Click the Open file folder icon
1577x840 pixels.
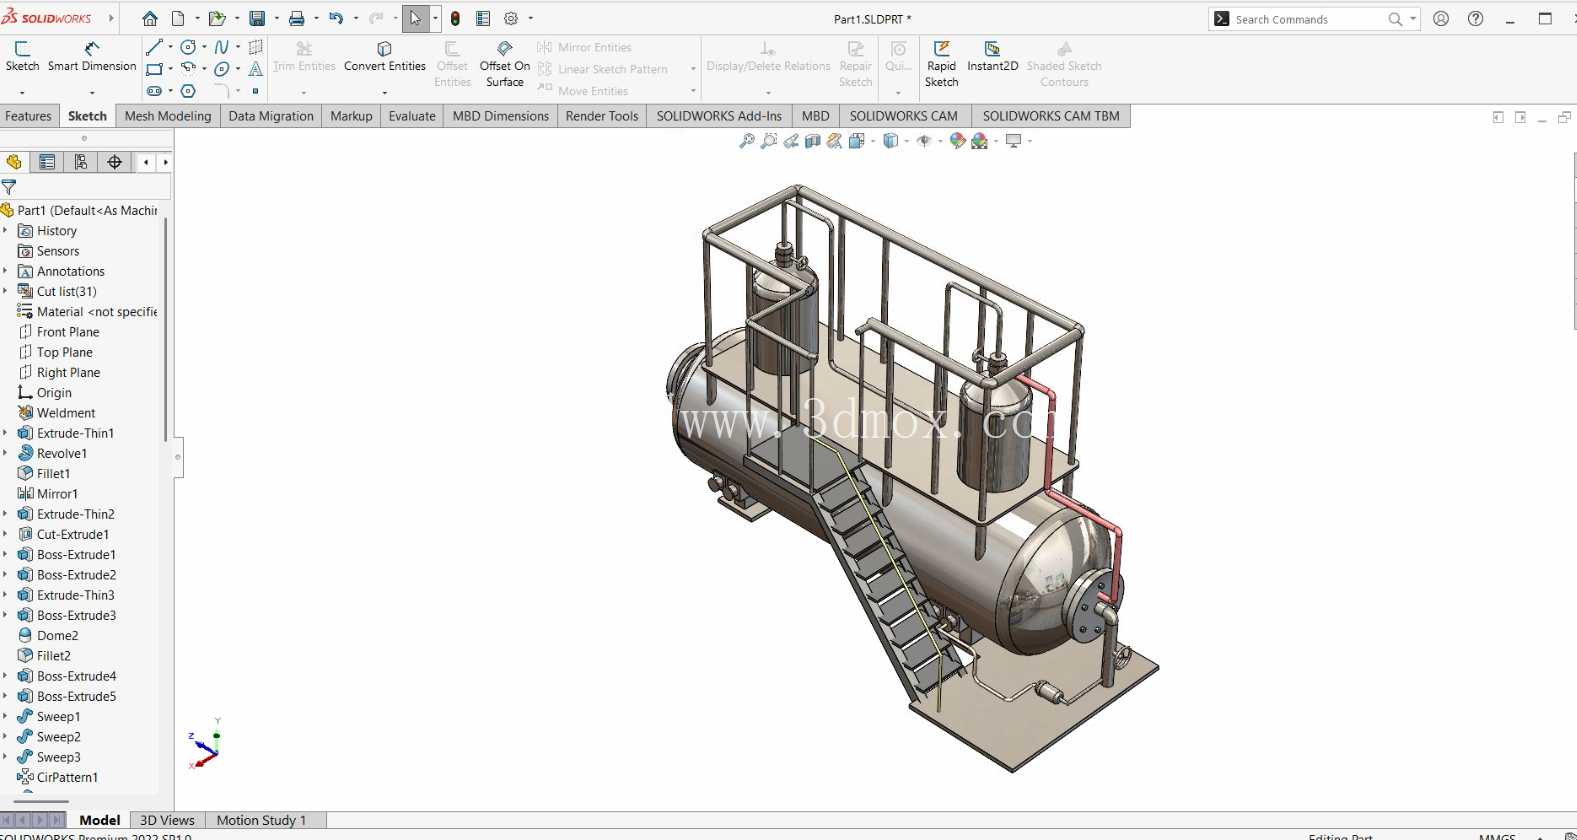(x=216, y=18)
